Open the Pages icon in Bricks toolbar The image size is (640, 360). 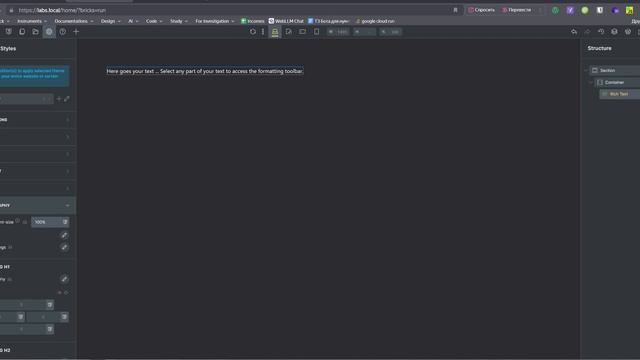click(22, 31)
